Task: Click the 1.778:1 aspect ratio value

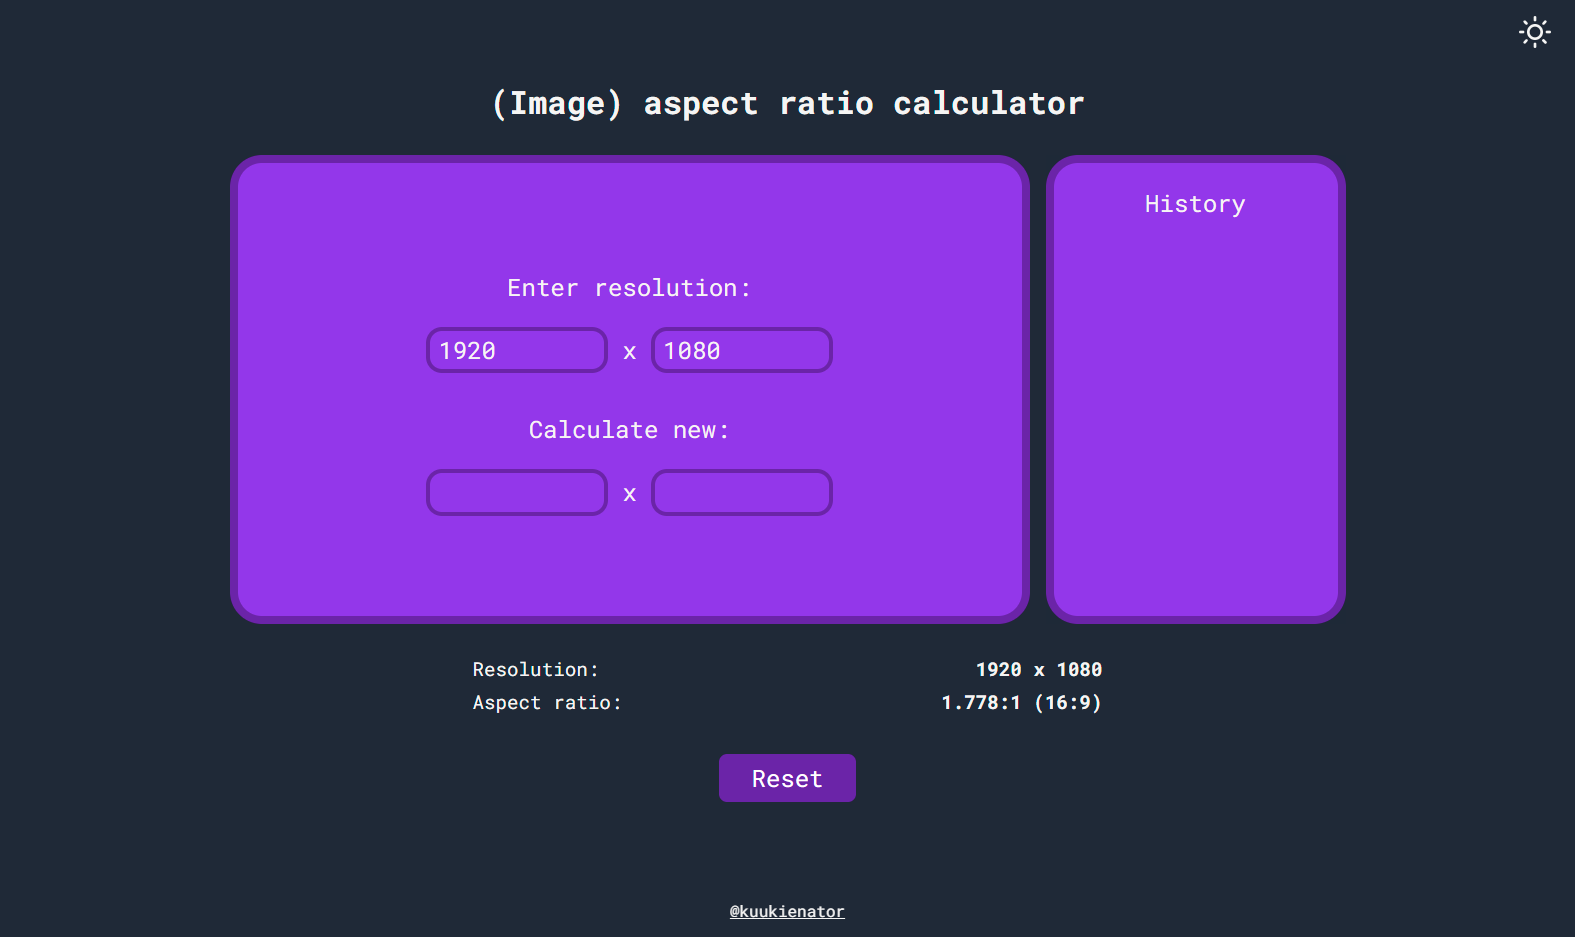Action: 1020,703
